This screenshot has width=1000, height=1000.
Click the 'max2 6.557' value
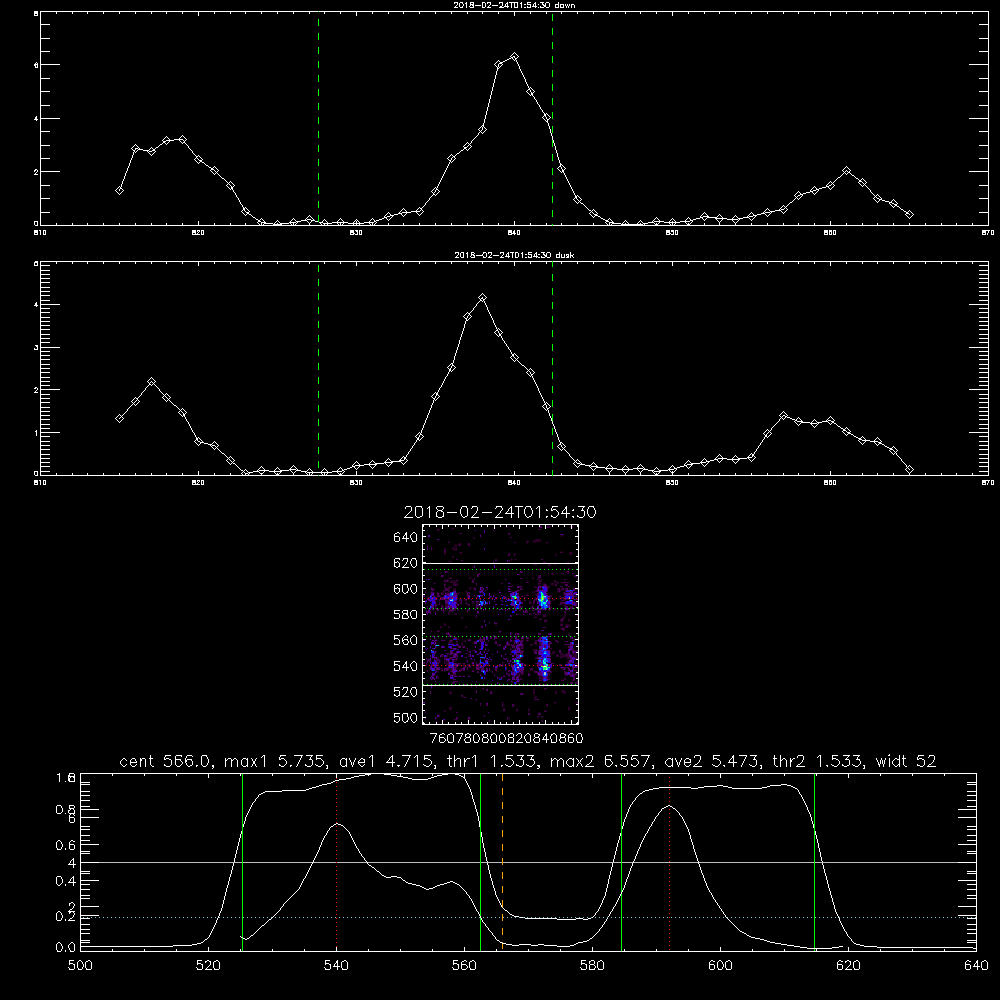(x=599, y=761)
